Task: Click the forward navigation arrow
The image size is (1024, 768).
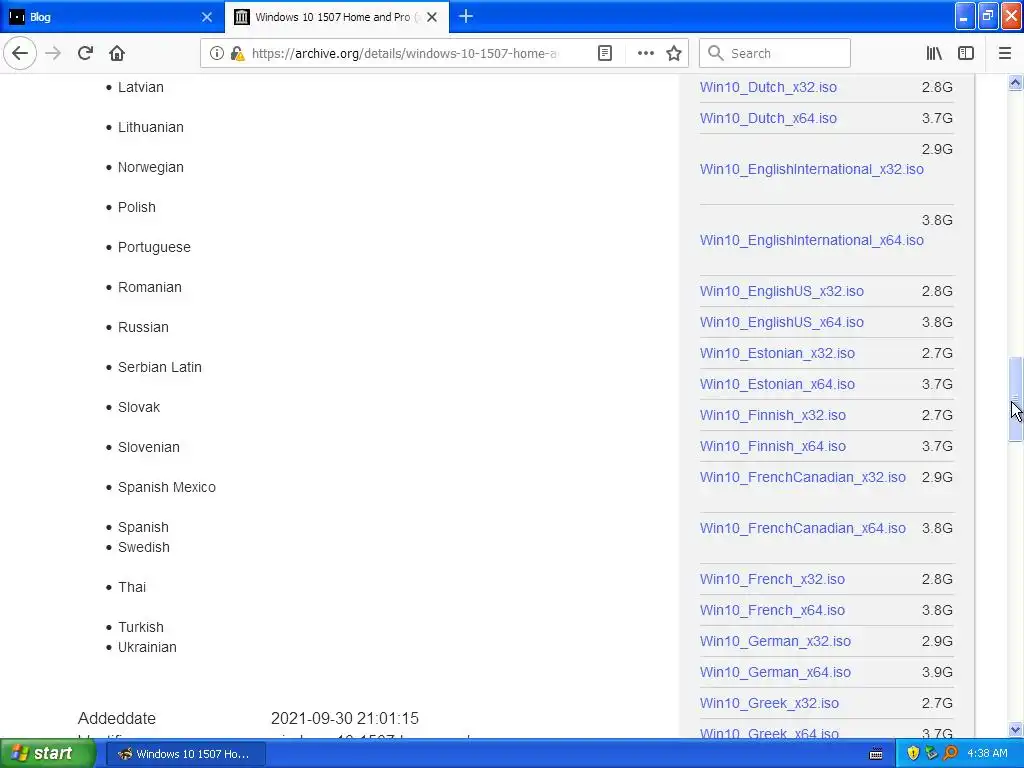Action: [54, 53]
